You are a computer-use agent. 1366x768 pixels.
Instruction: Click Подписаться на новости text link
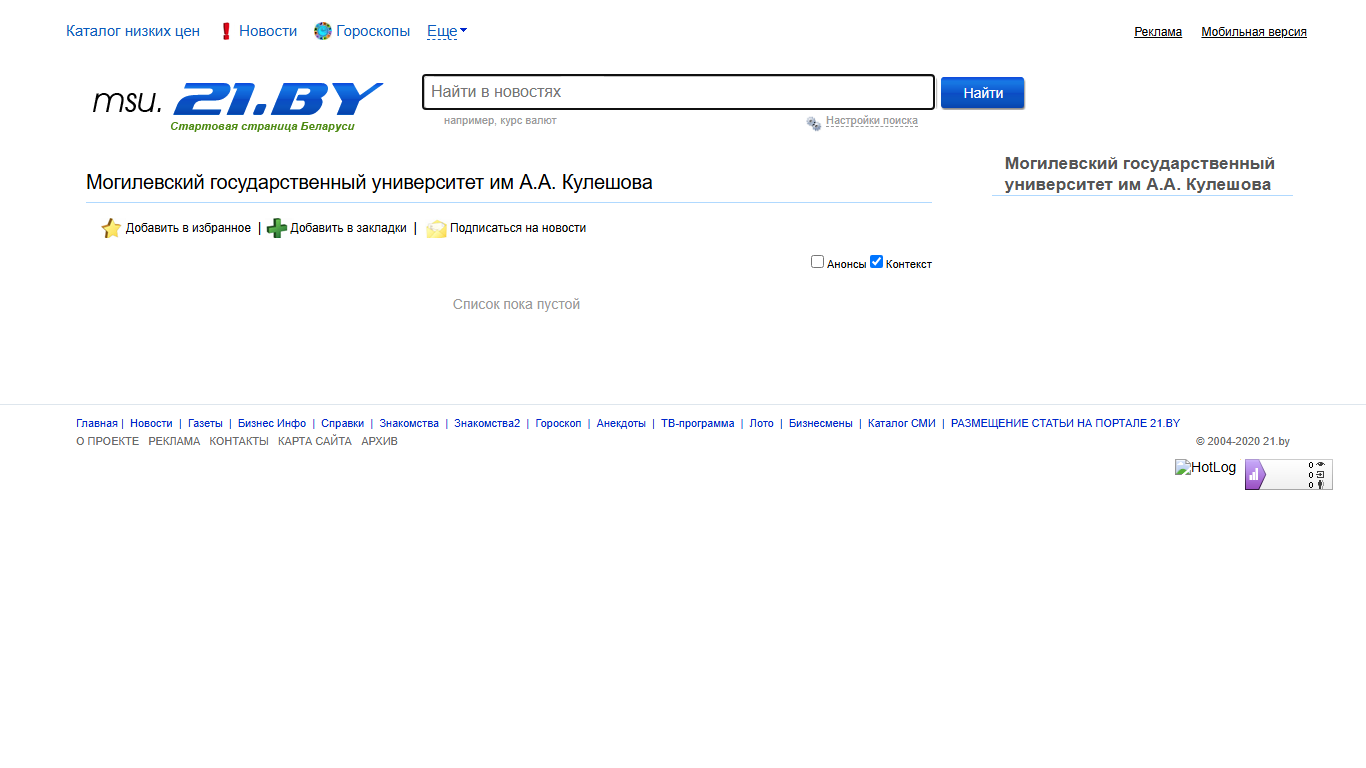tap(518, 228)
